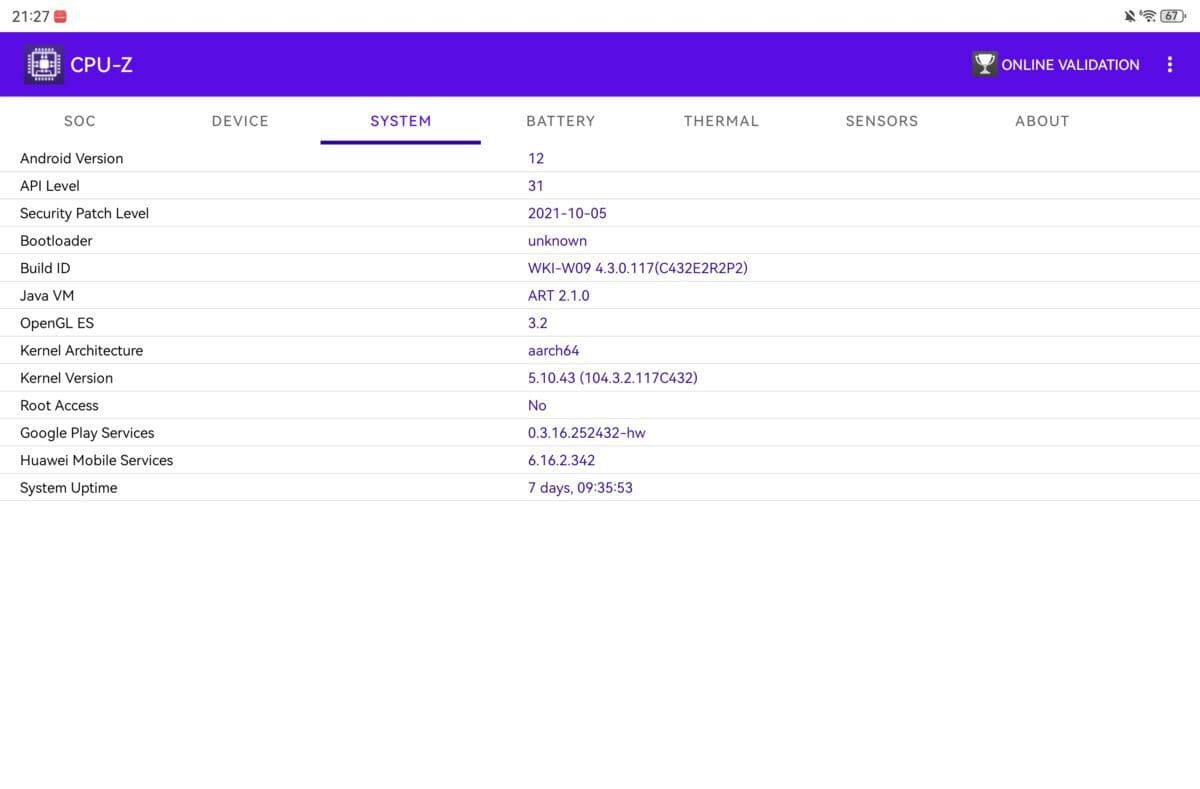The height and width of the screenshot is (789, 1200).
Task: Switch to the SOC tab
Action: coord(80,121)
